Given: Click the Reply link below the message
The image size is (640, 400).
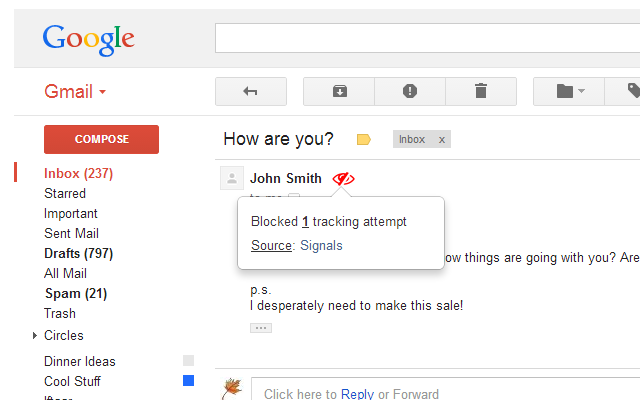Looking at the screenshot, I should [357, 394].
